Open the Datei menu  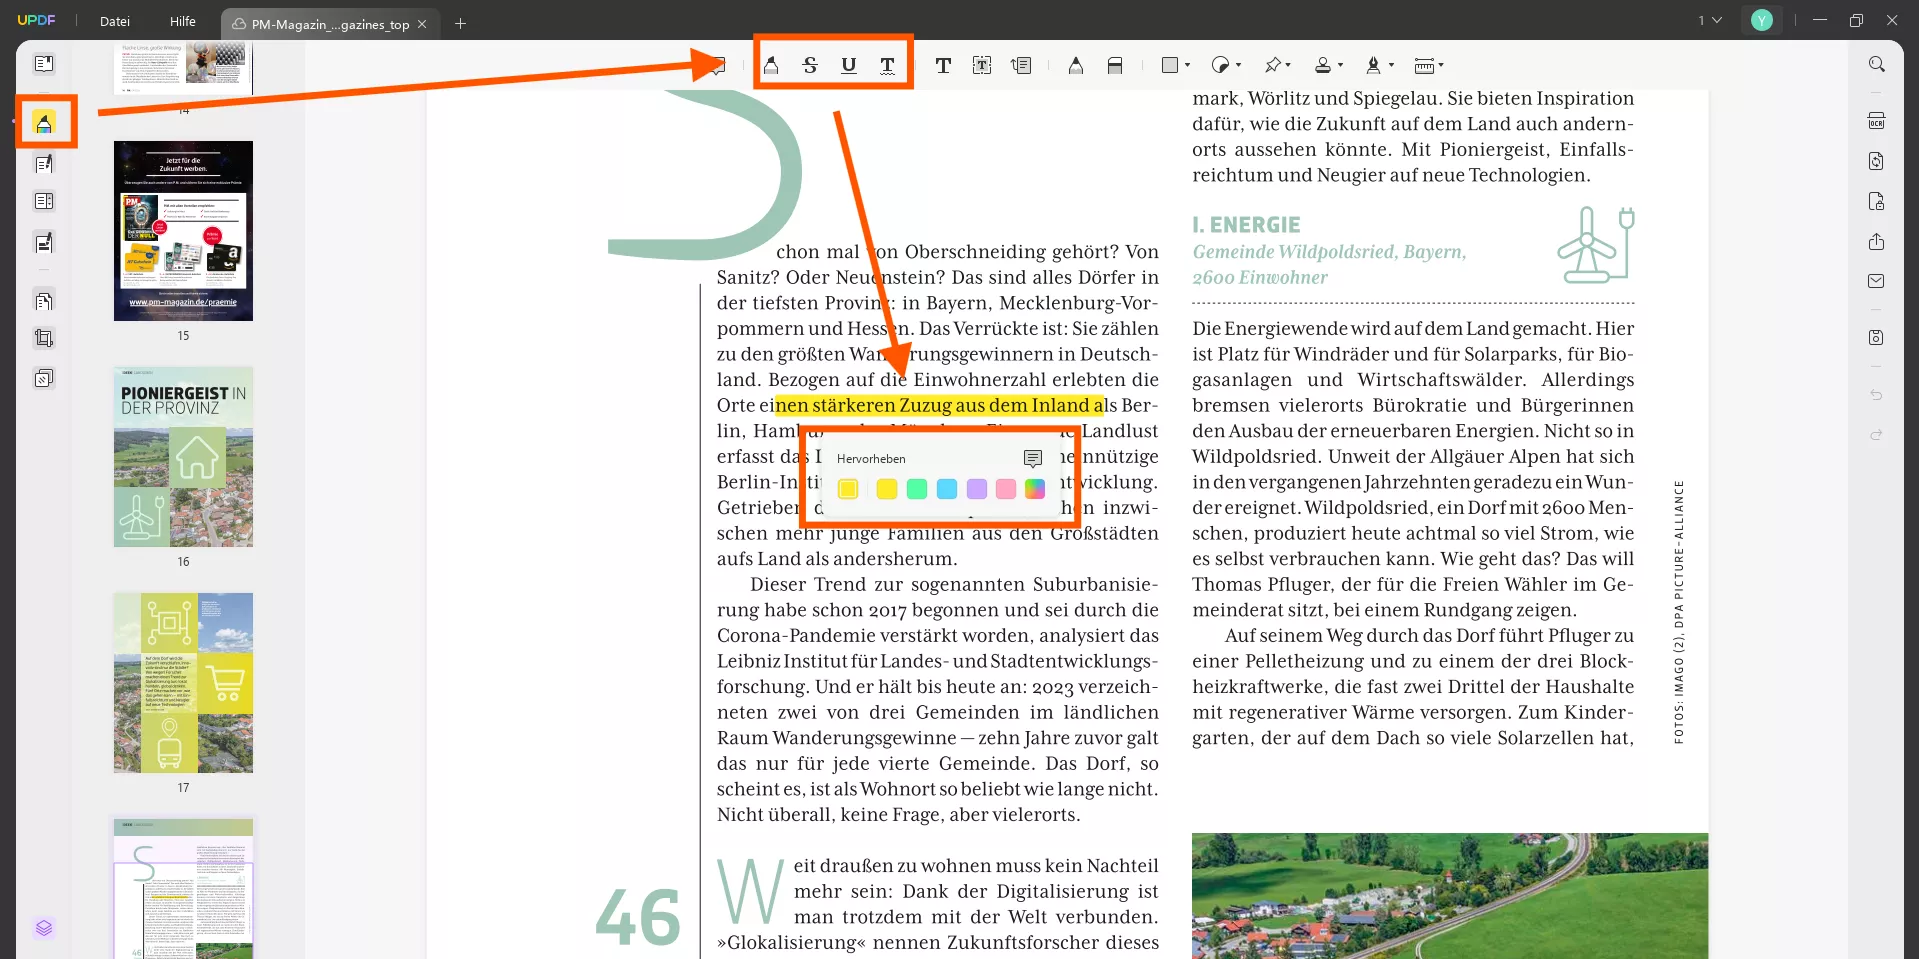pos(115,21)
